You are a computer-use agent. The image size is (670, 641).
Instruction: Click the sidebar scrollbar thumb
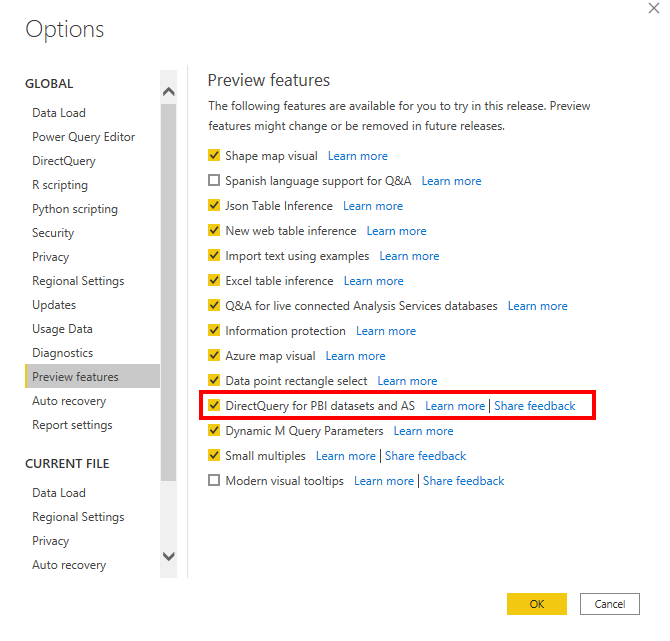tap(168, 292)
